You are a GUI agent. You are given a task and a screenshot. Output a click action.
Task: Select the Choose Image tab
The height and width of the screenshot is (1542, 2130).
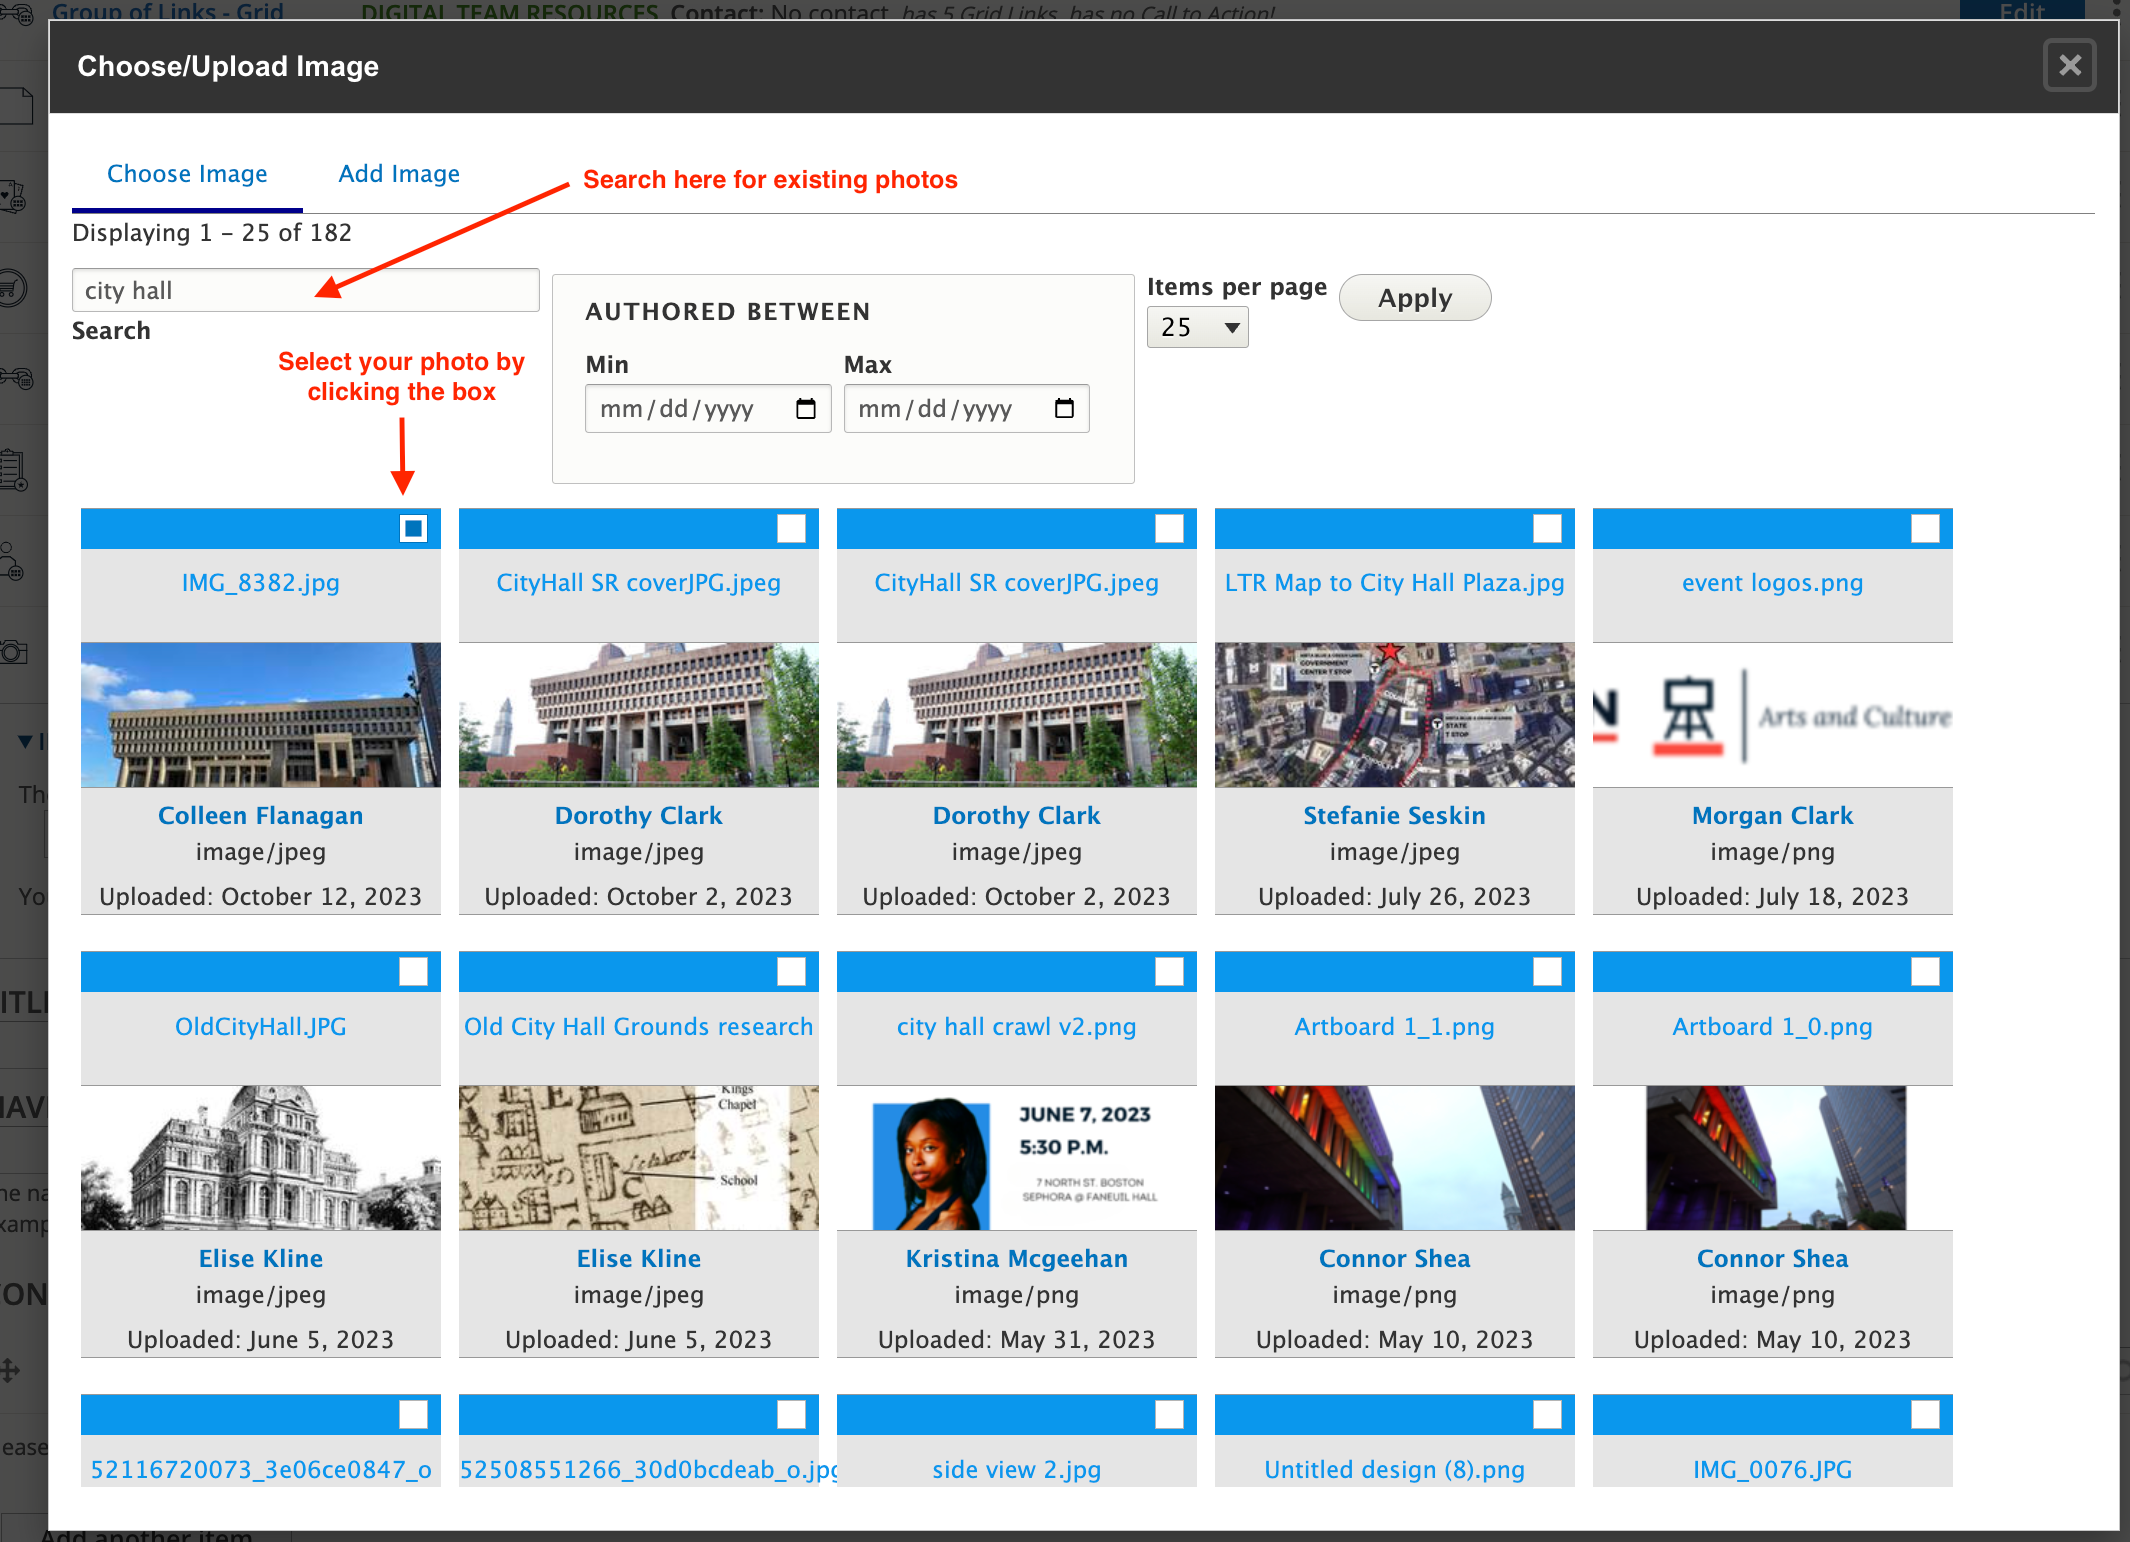point(187,174)
